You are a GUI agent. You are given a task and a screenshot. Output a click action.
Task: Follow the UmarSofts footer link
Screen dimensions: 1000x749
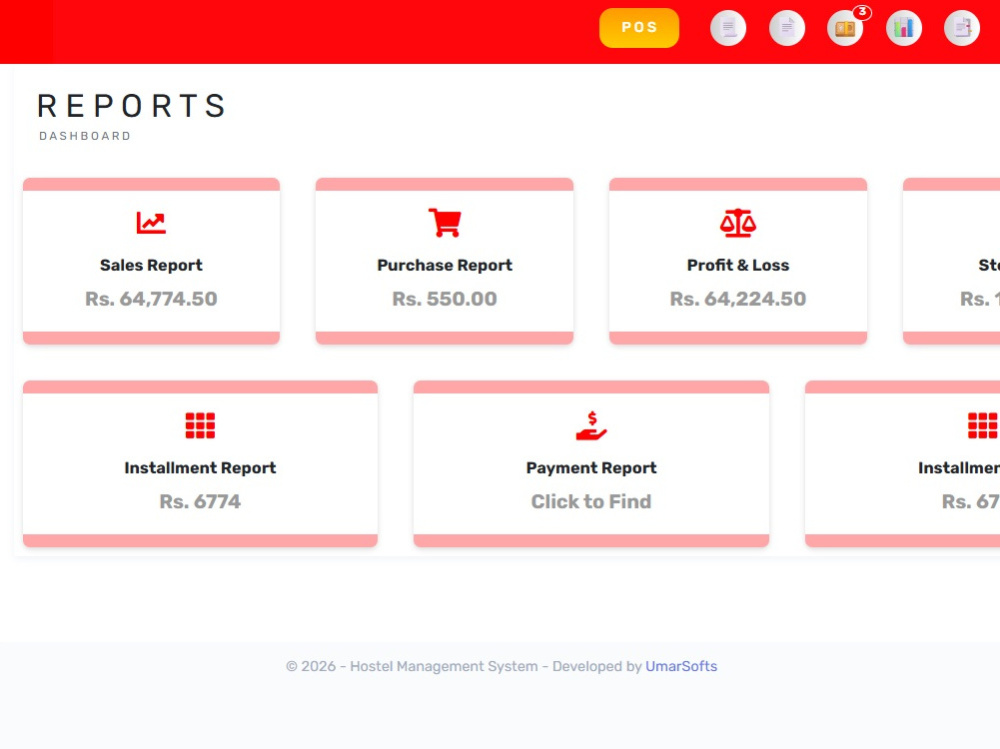[x=681, y=666]
